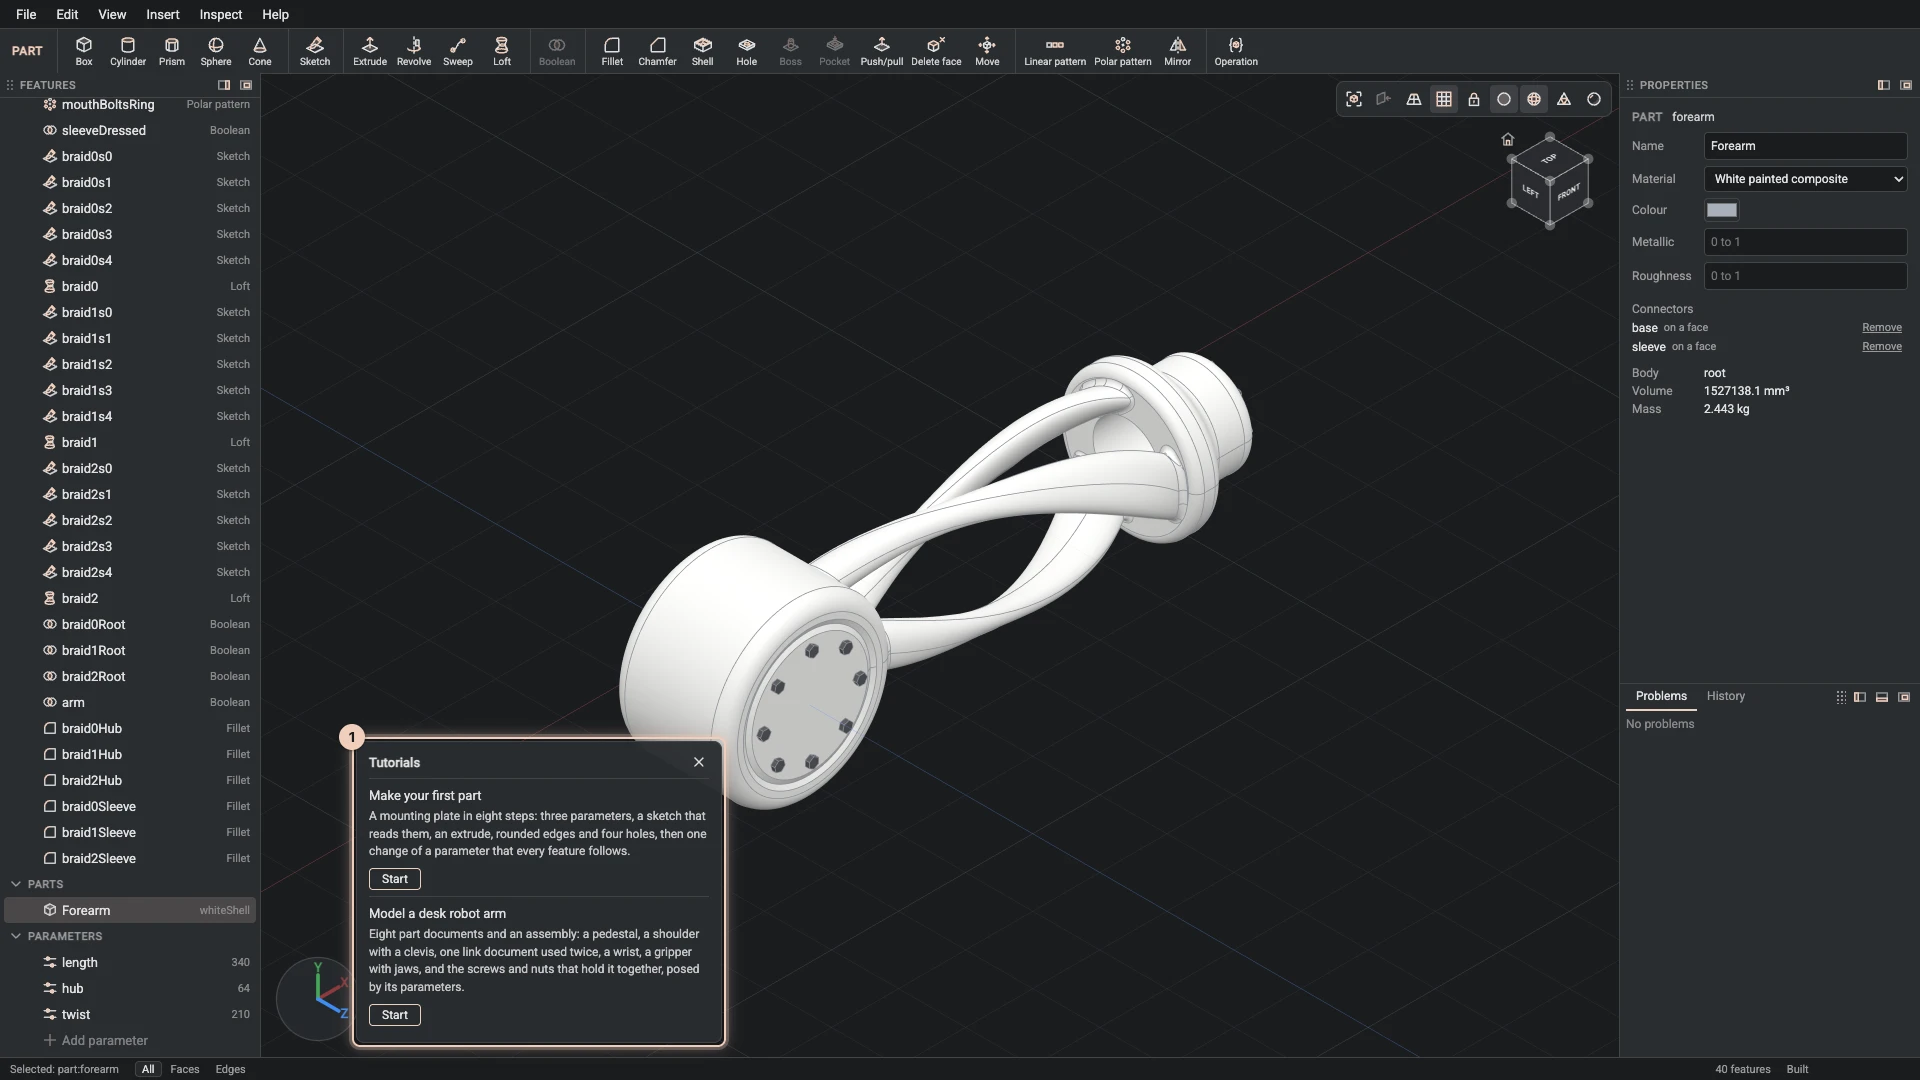Image resolution: width=1920 pixels, height=1080 pixels.
Task: Collapse the PARTS section
Action: click(x=16, y=884)
